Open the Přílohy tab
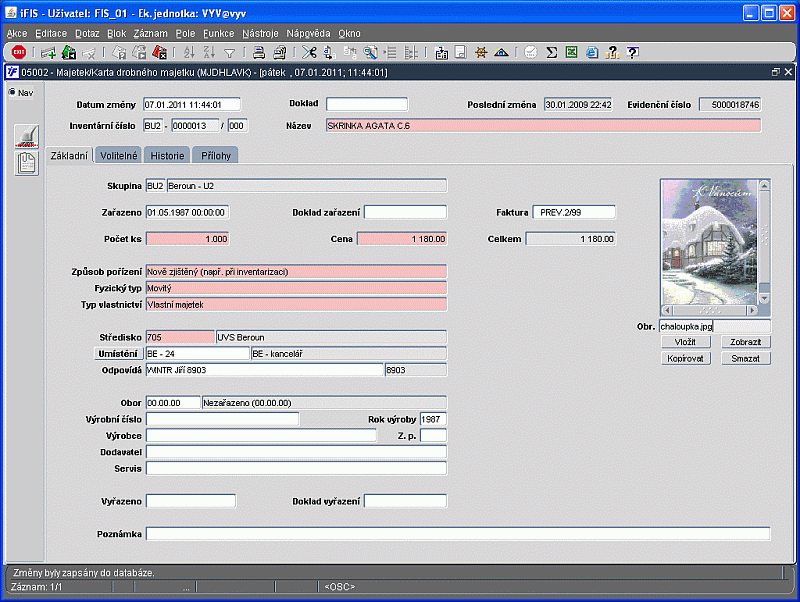 click(x=215, y=155)
